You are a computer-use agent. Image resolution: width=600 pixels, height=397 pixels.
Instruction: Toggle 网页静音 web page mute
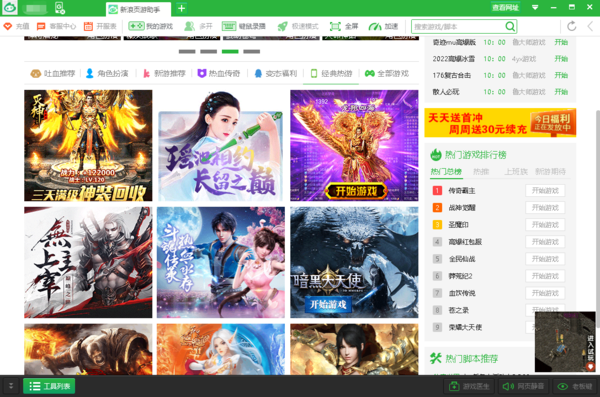tap(523, 386)
